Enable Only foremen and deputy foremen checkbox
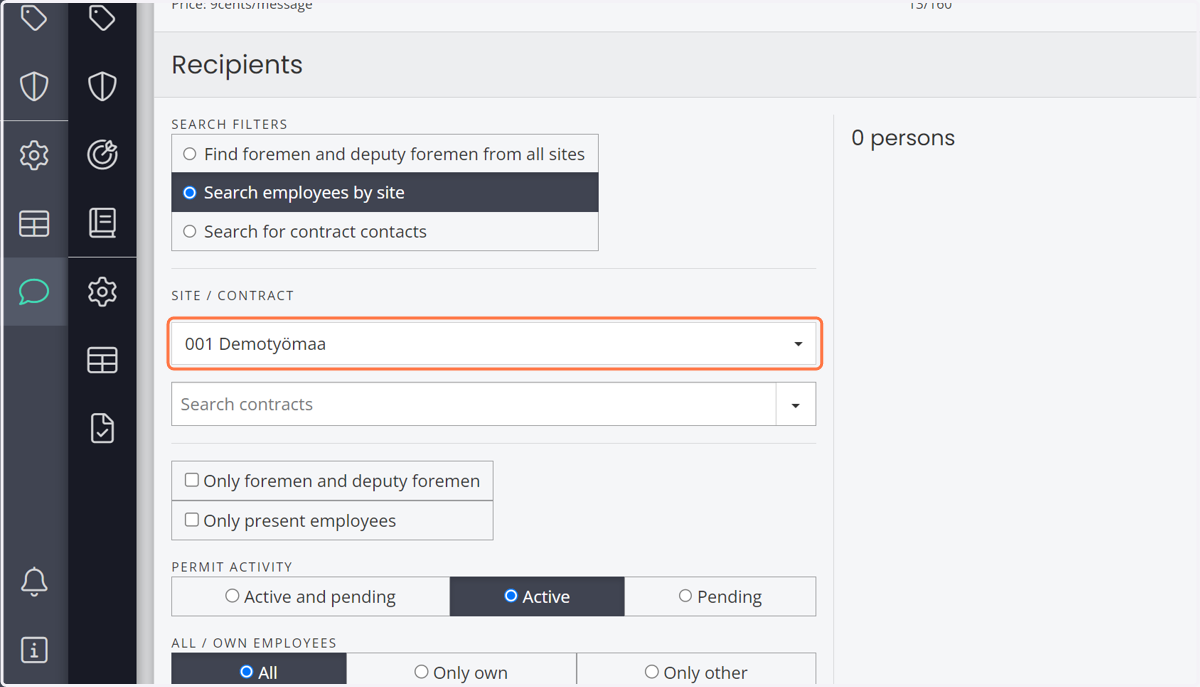 tap(332, 481)
